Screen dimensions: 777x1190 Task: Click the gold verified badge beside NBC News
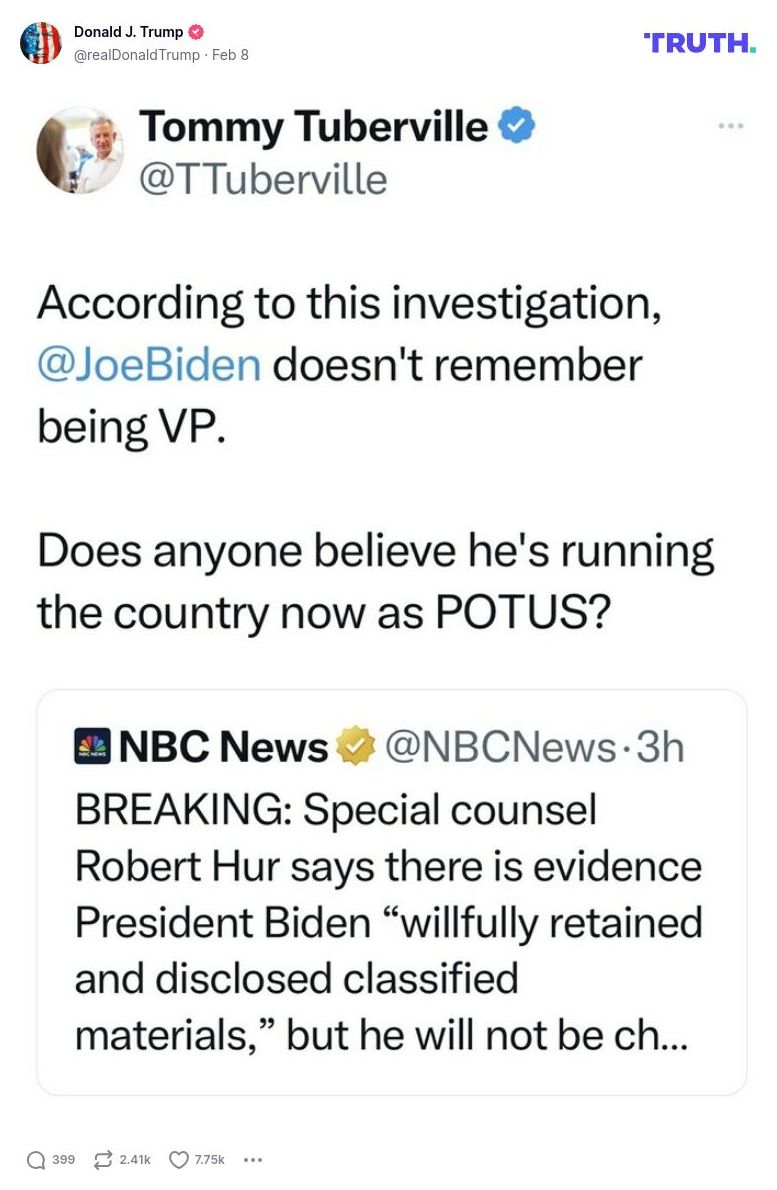point(356,746)
